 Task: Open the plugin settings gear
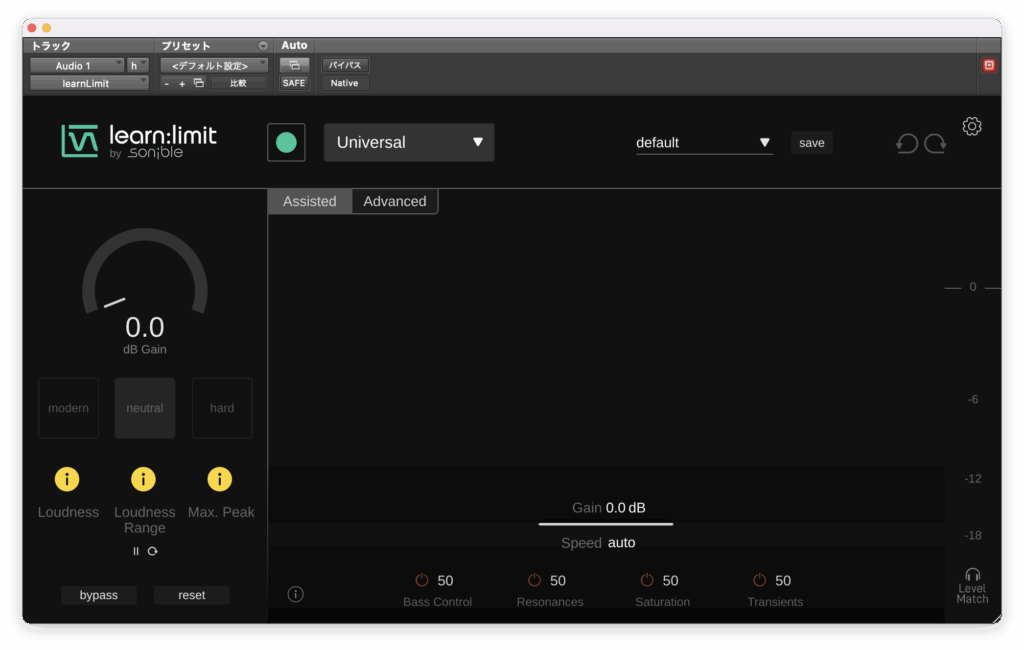pos(972,126)
